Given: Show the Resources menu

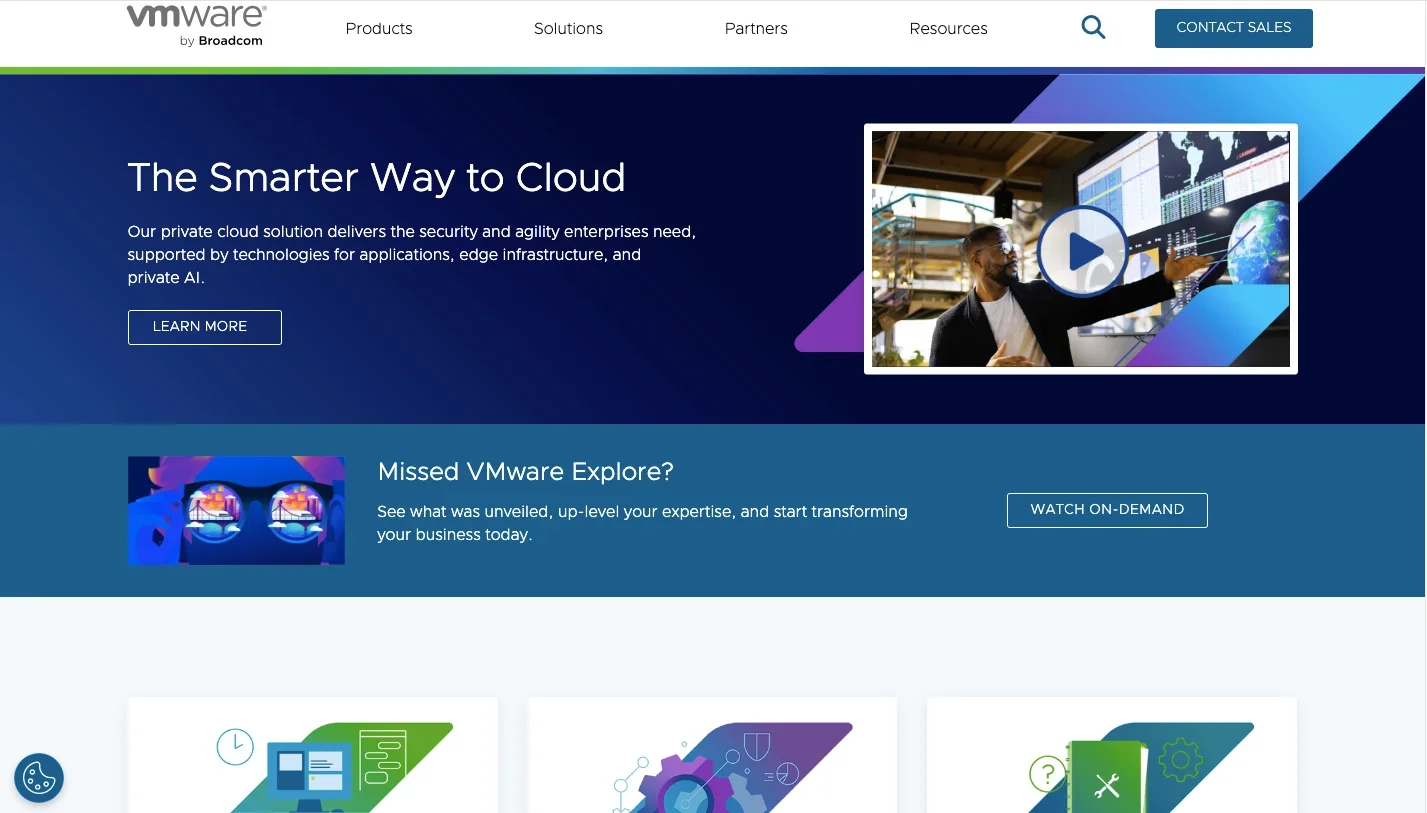Looking at the screenshot, I should [948, 29].
